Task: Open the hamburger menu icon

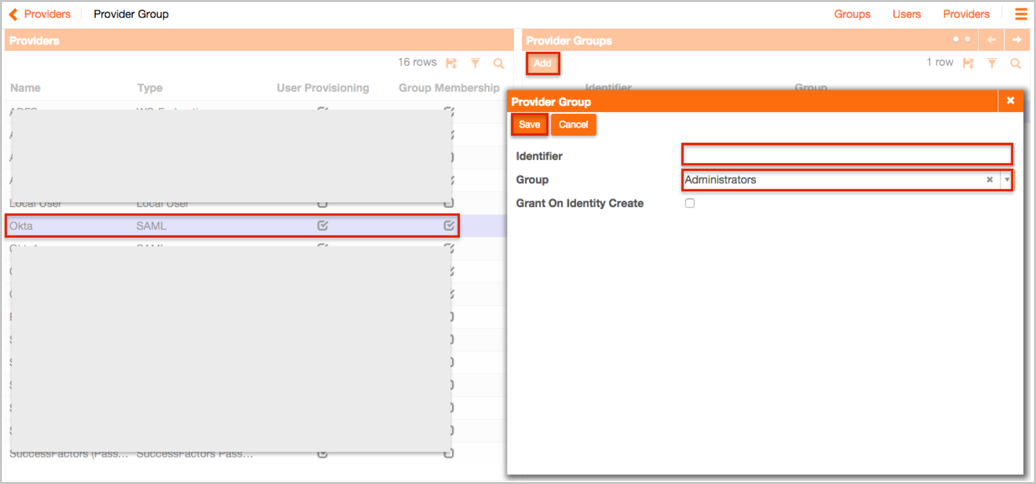Action: pyautogui.click(x=1021, y=14)
